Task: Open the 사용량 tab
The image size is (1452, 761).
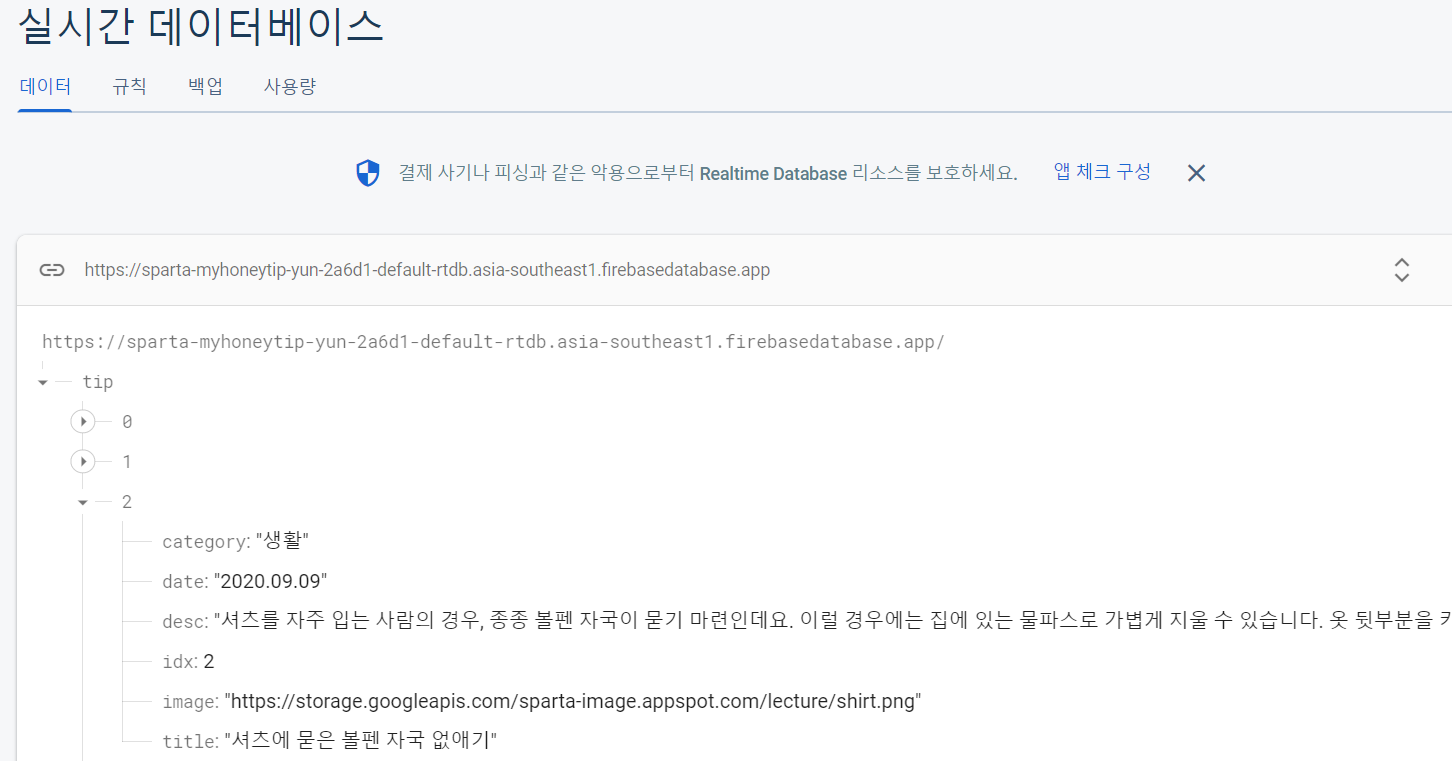Action: [290, 86]
